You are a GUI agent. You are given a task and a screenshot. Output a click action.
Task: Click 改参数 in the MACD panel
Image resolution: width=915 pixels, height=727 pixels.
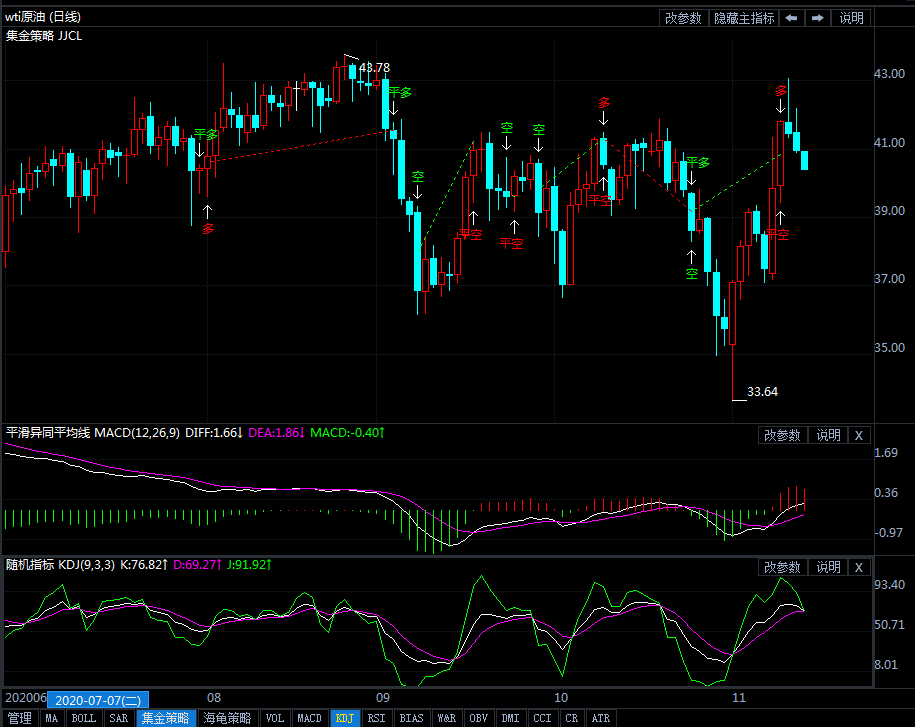pos(782,435)
